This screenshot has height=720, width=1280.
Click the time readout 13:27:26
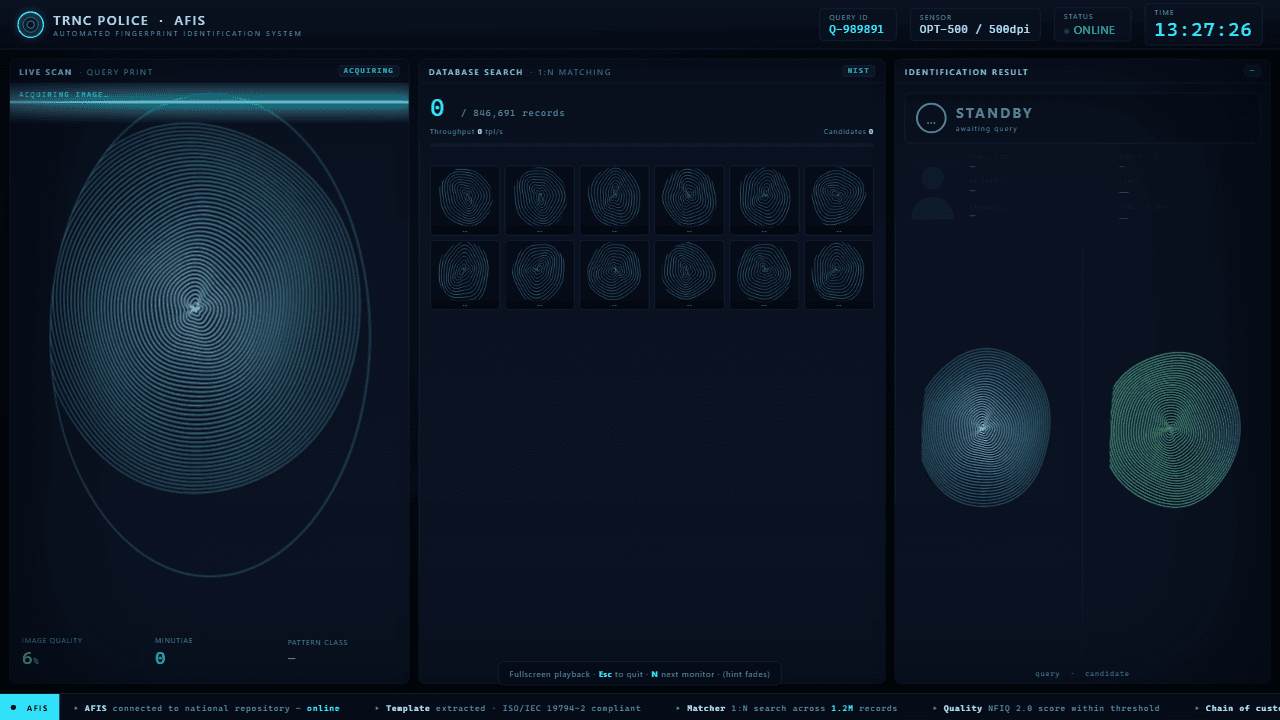tap(1203, 30)
